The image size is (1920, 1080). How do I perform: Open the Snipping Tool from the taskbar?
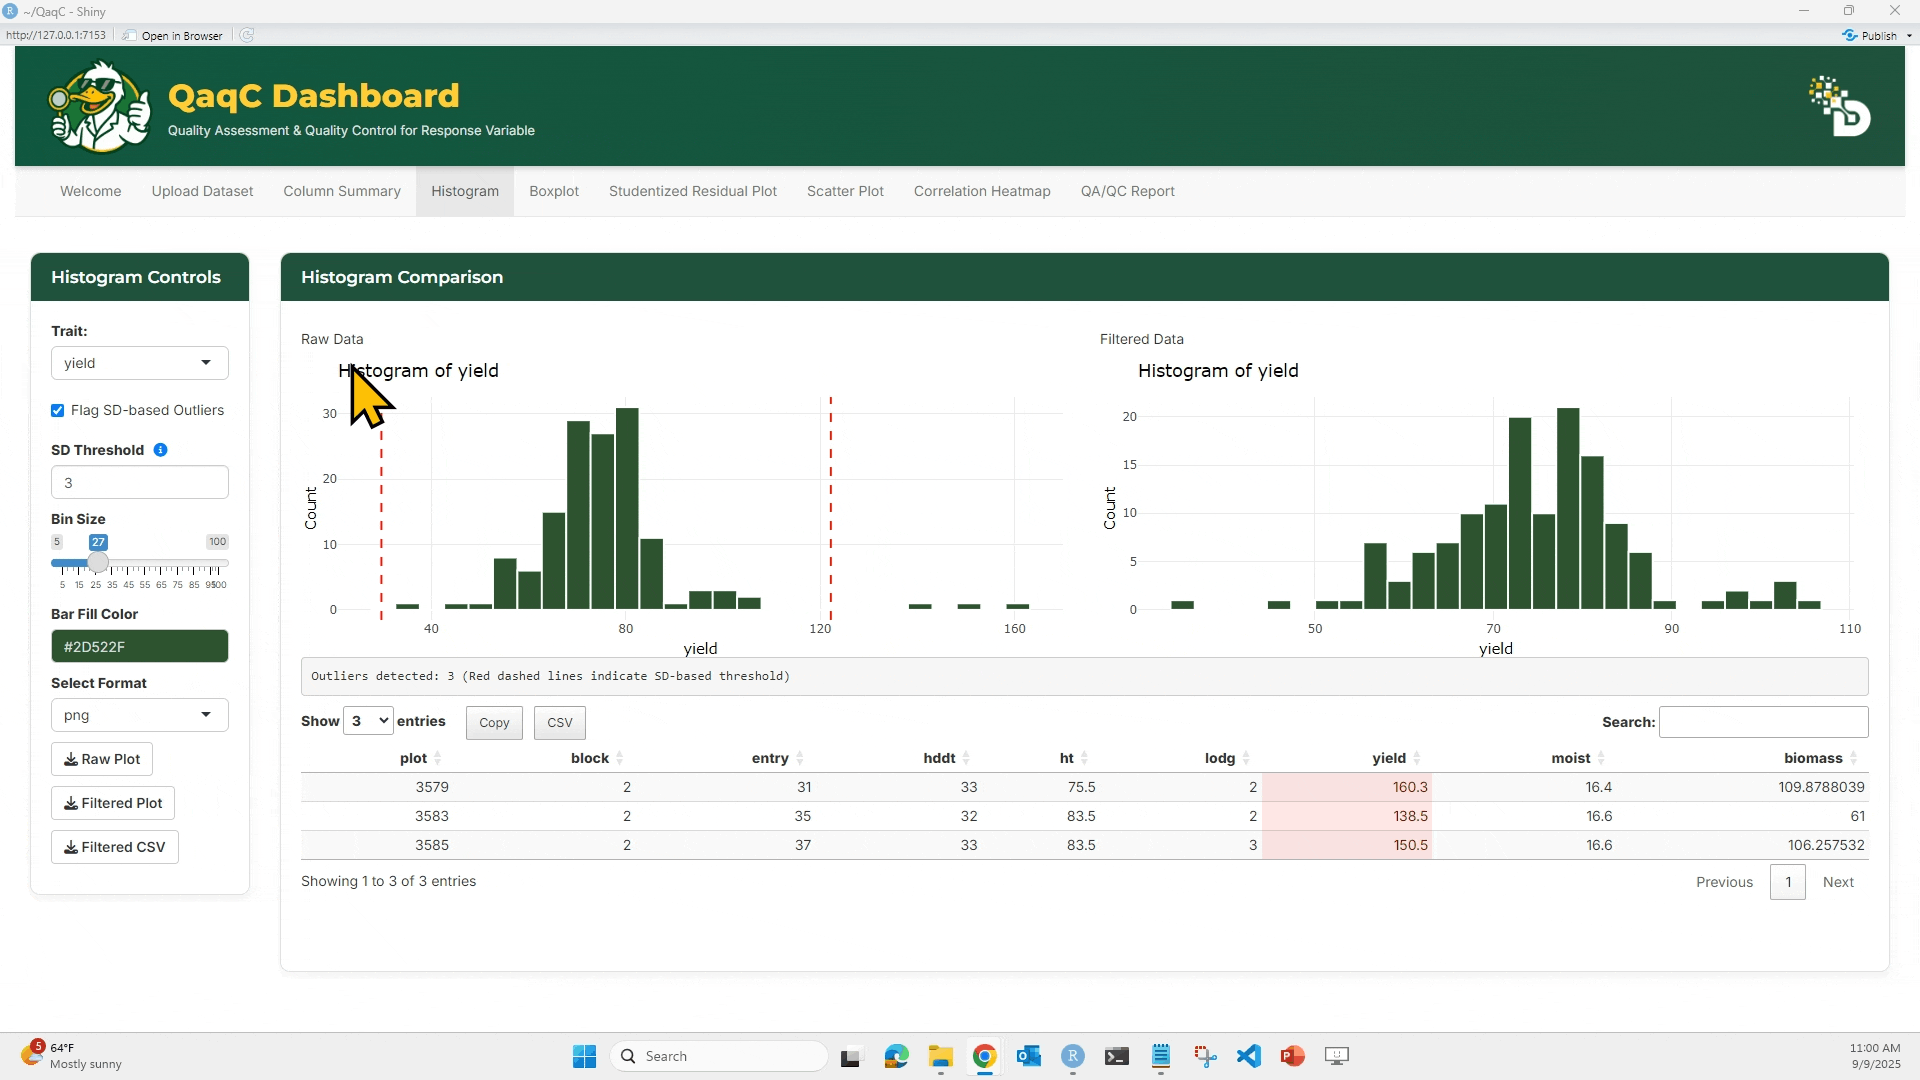pos(1205,1056)
